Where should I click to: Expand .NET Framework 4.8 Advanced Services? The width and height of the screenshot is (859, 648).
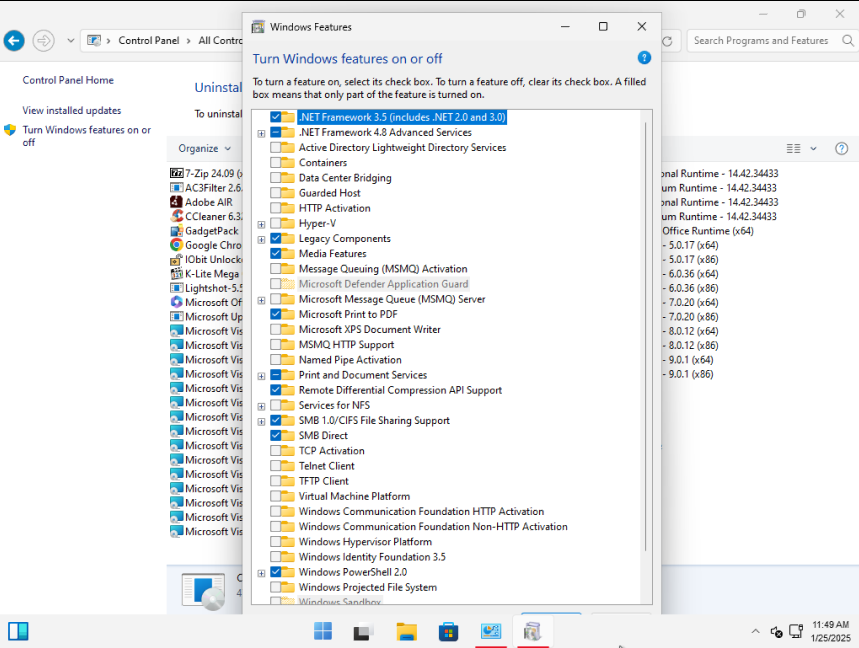[261, 133]
